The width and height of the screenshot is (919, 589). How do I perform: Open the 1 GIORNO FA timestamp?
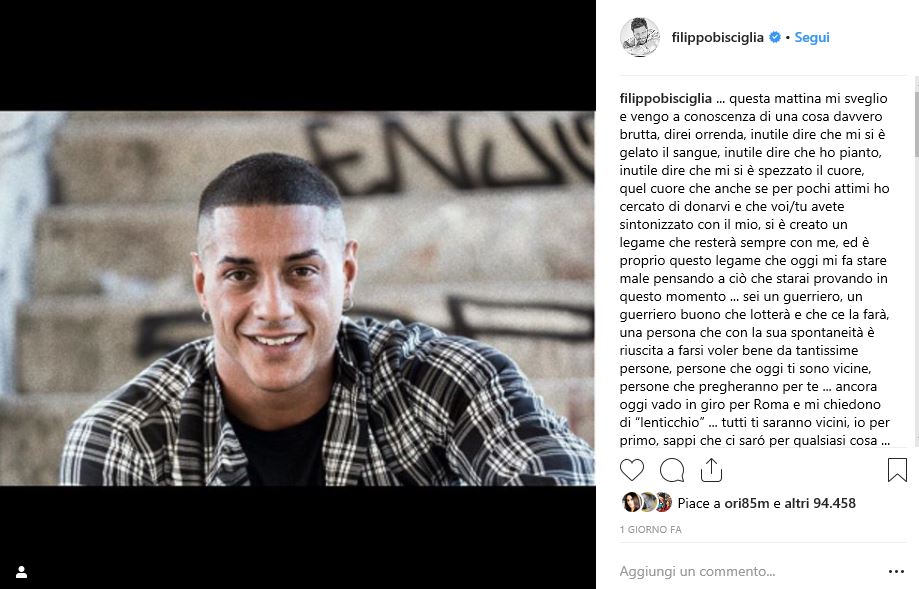click(x=651, y=530)
